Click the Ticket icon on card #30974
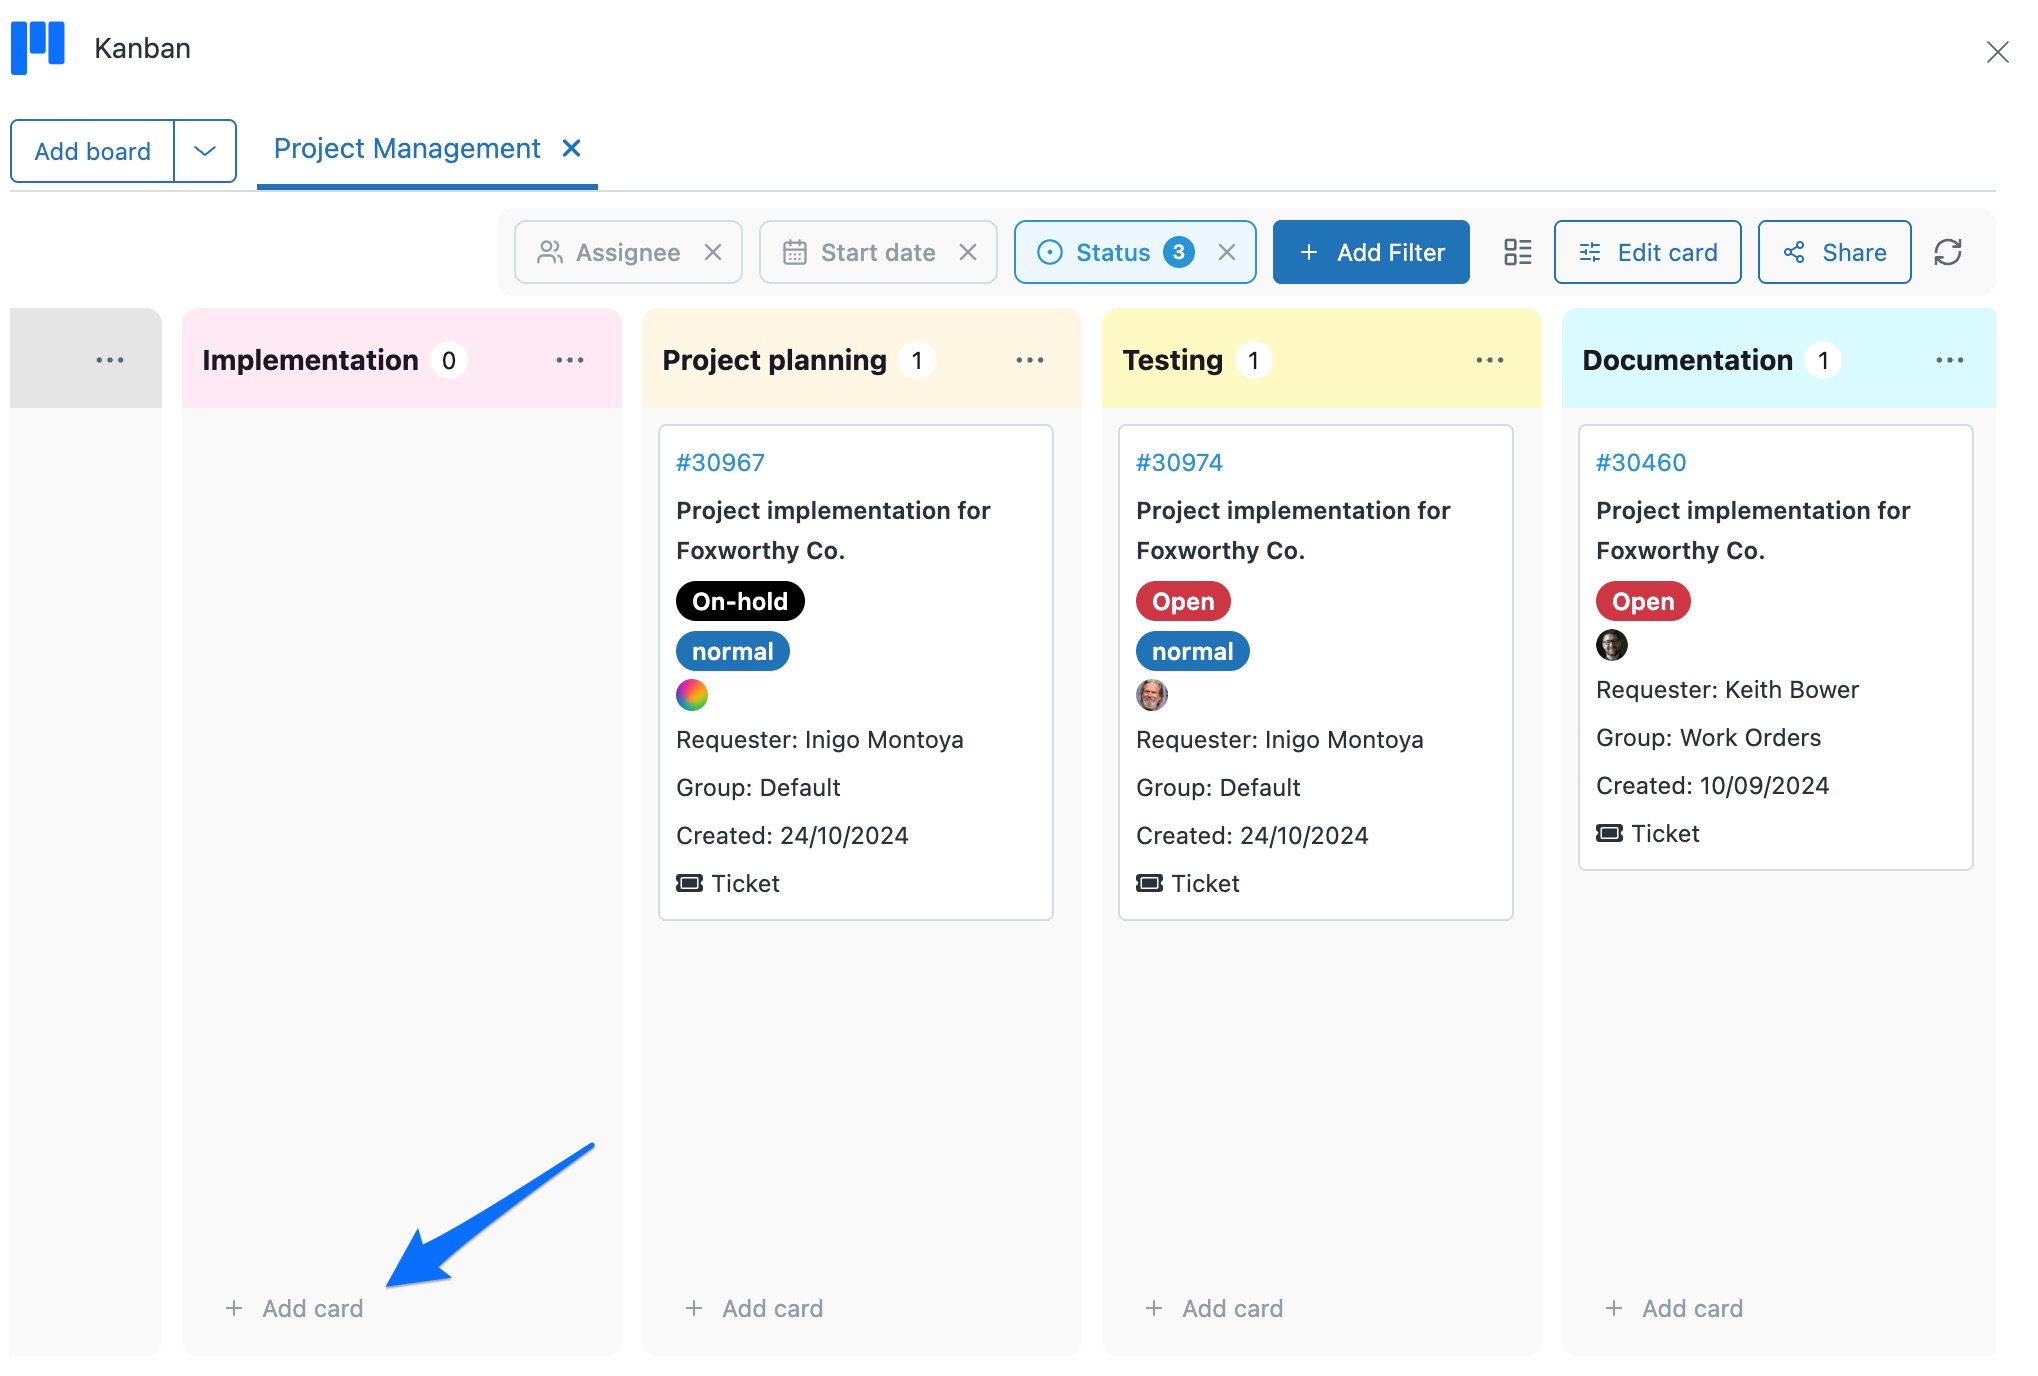 tap(1149, 883)
